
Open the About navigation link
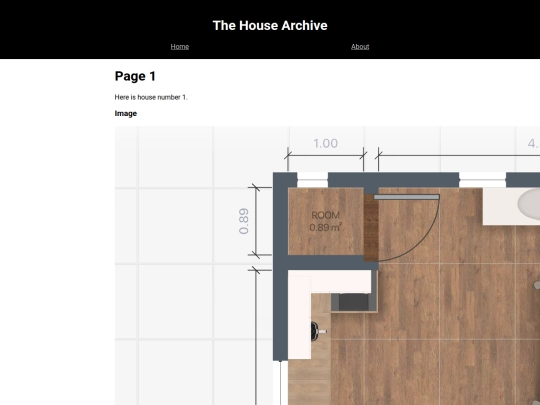coord(360,46)
